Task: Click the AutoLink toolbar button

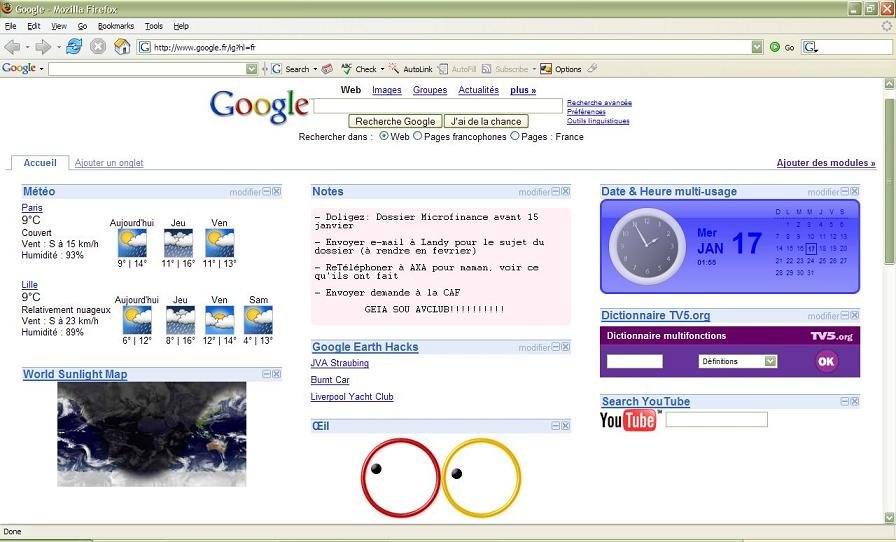Action: tap(411, 69)
